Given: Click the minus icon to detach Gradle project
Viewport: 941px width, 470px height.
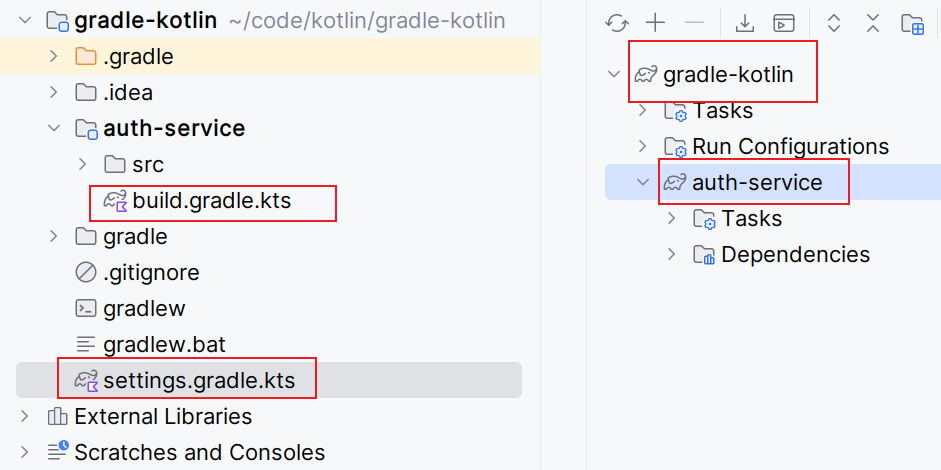Looking at the screenshot, I should 694,23.
